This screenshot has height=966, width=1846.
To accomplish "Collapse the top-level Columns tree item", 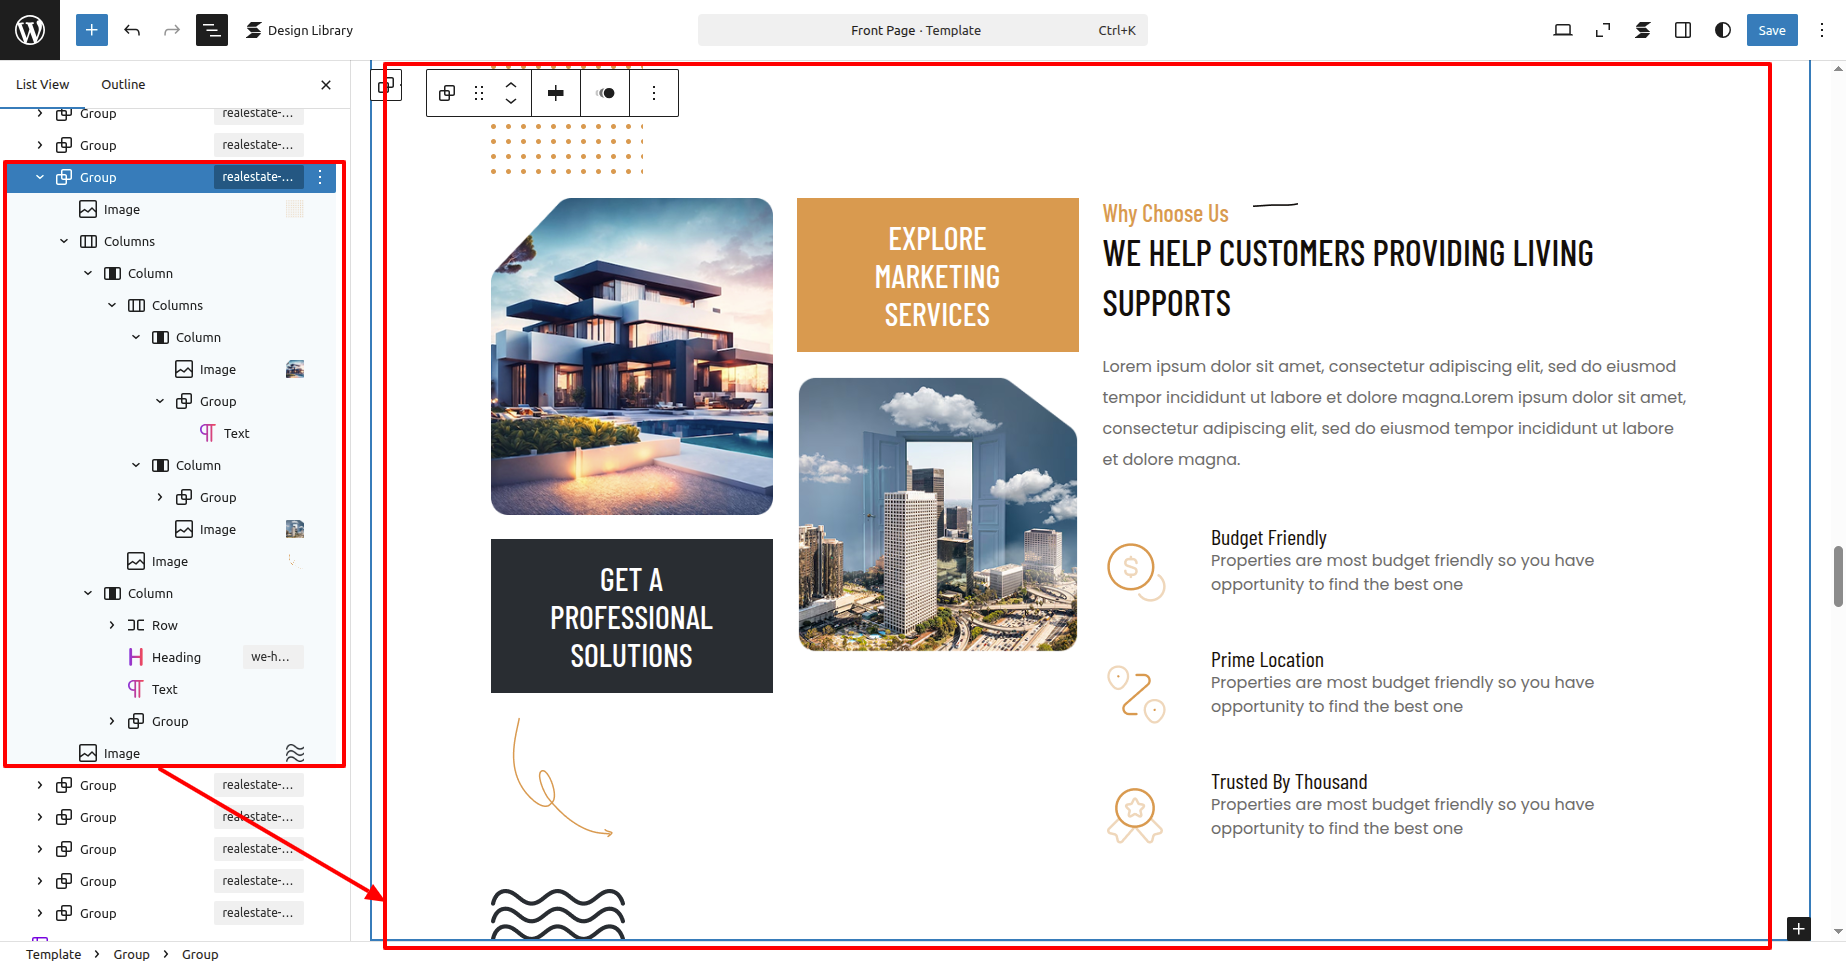I will click(x=64, y=241).
